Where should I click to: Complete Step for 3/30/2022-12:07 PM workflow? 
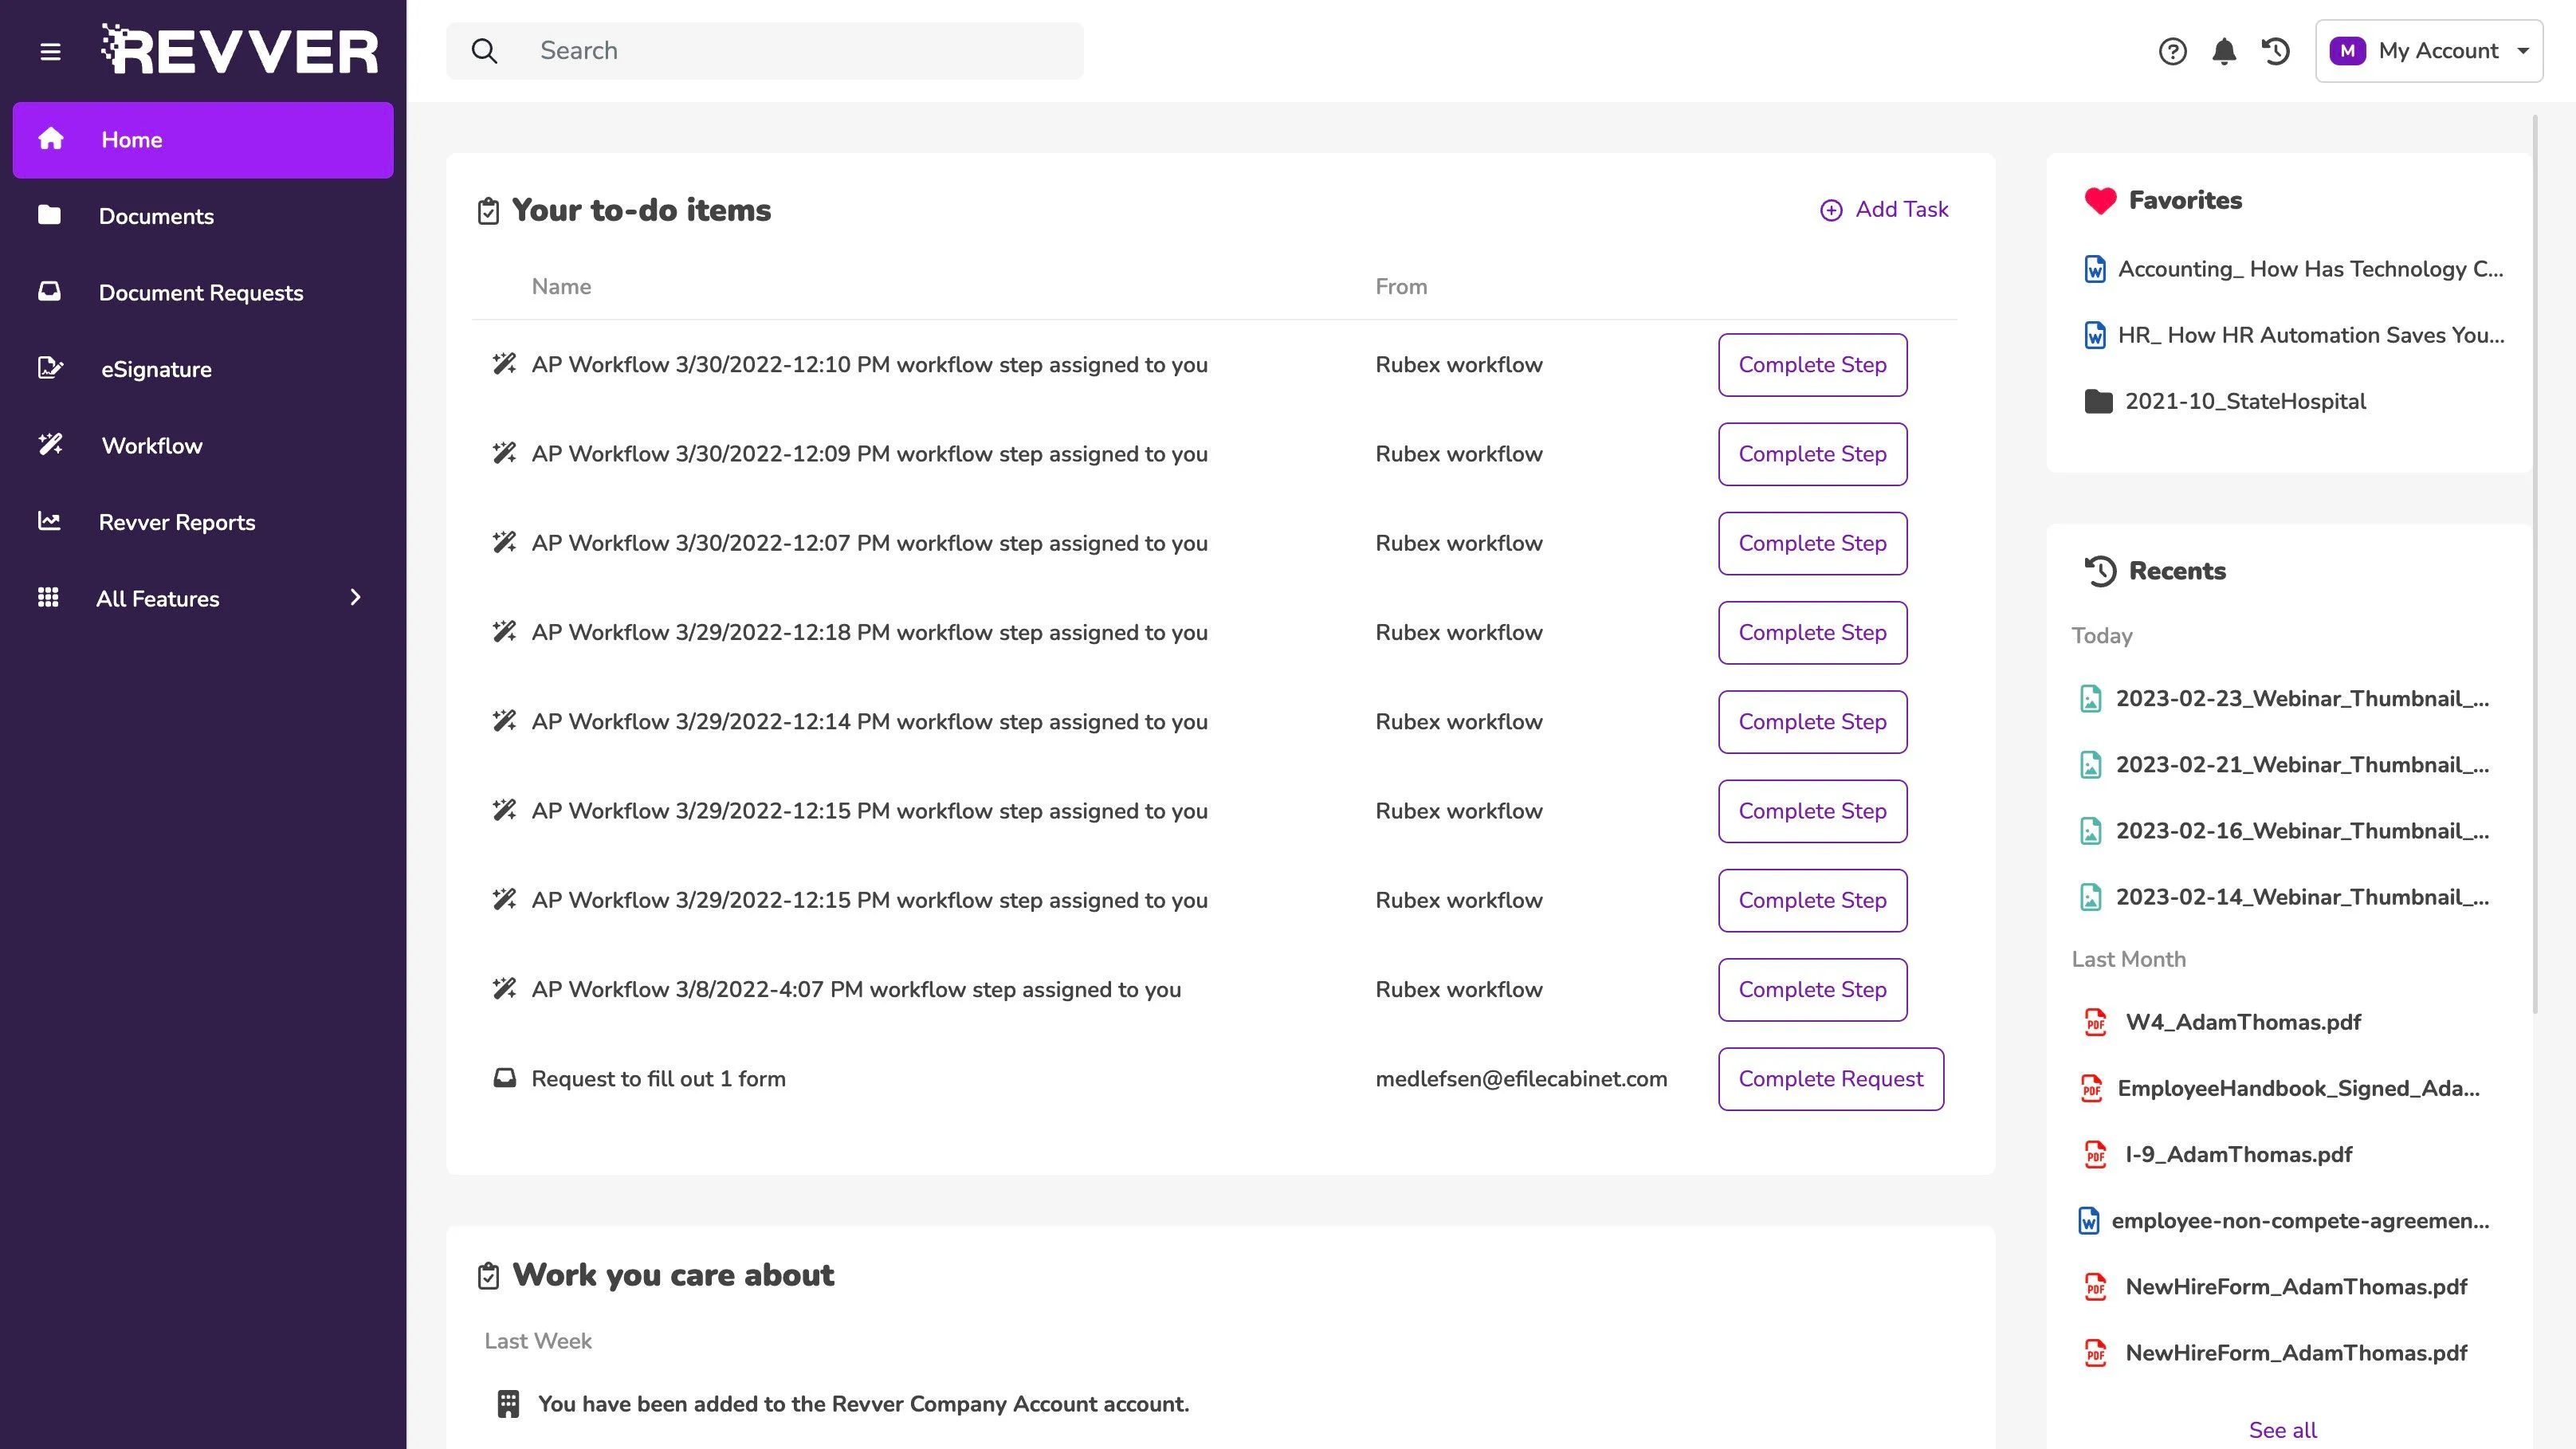click(x=1812, y=543)
